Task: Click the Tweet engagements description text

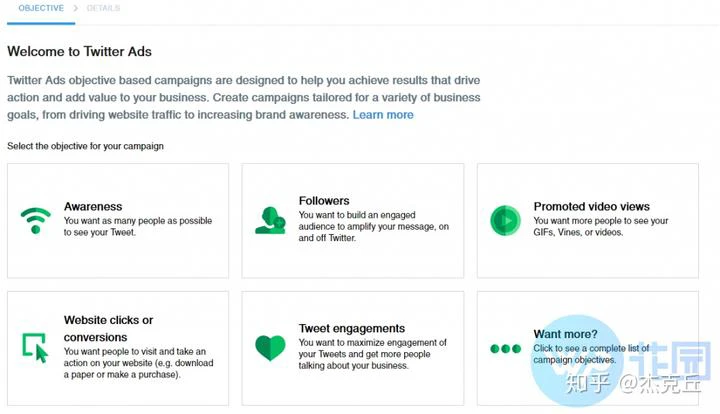Action: click(372, 354)
